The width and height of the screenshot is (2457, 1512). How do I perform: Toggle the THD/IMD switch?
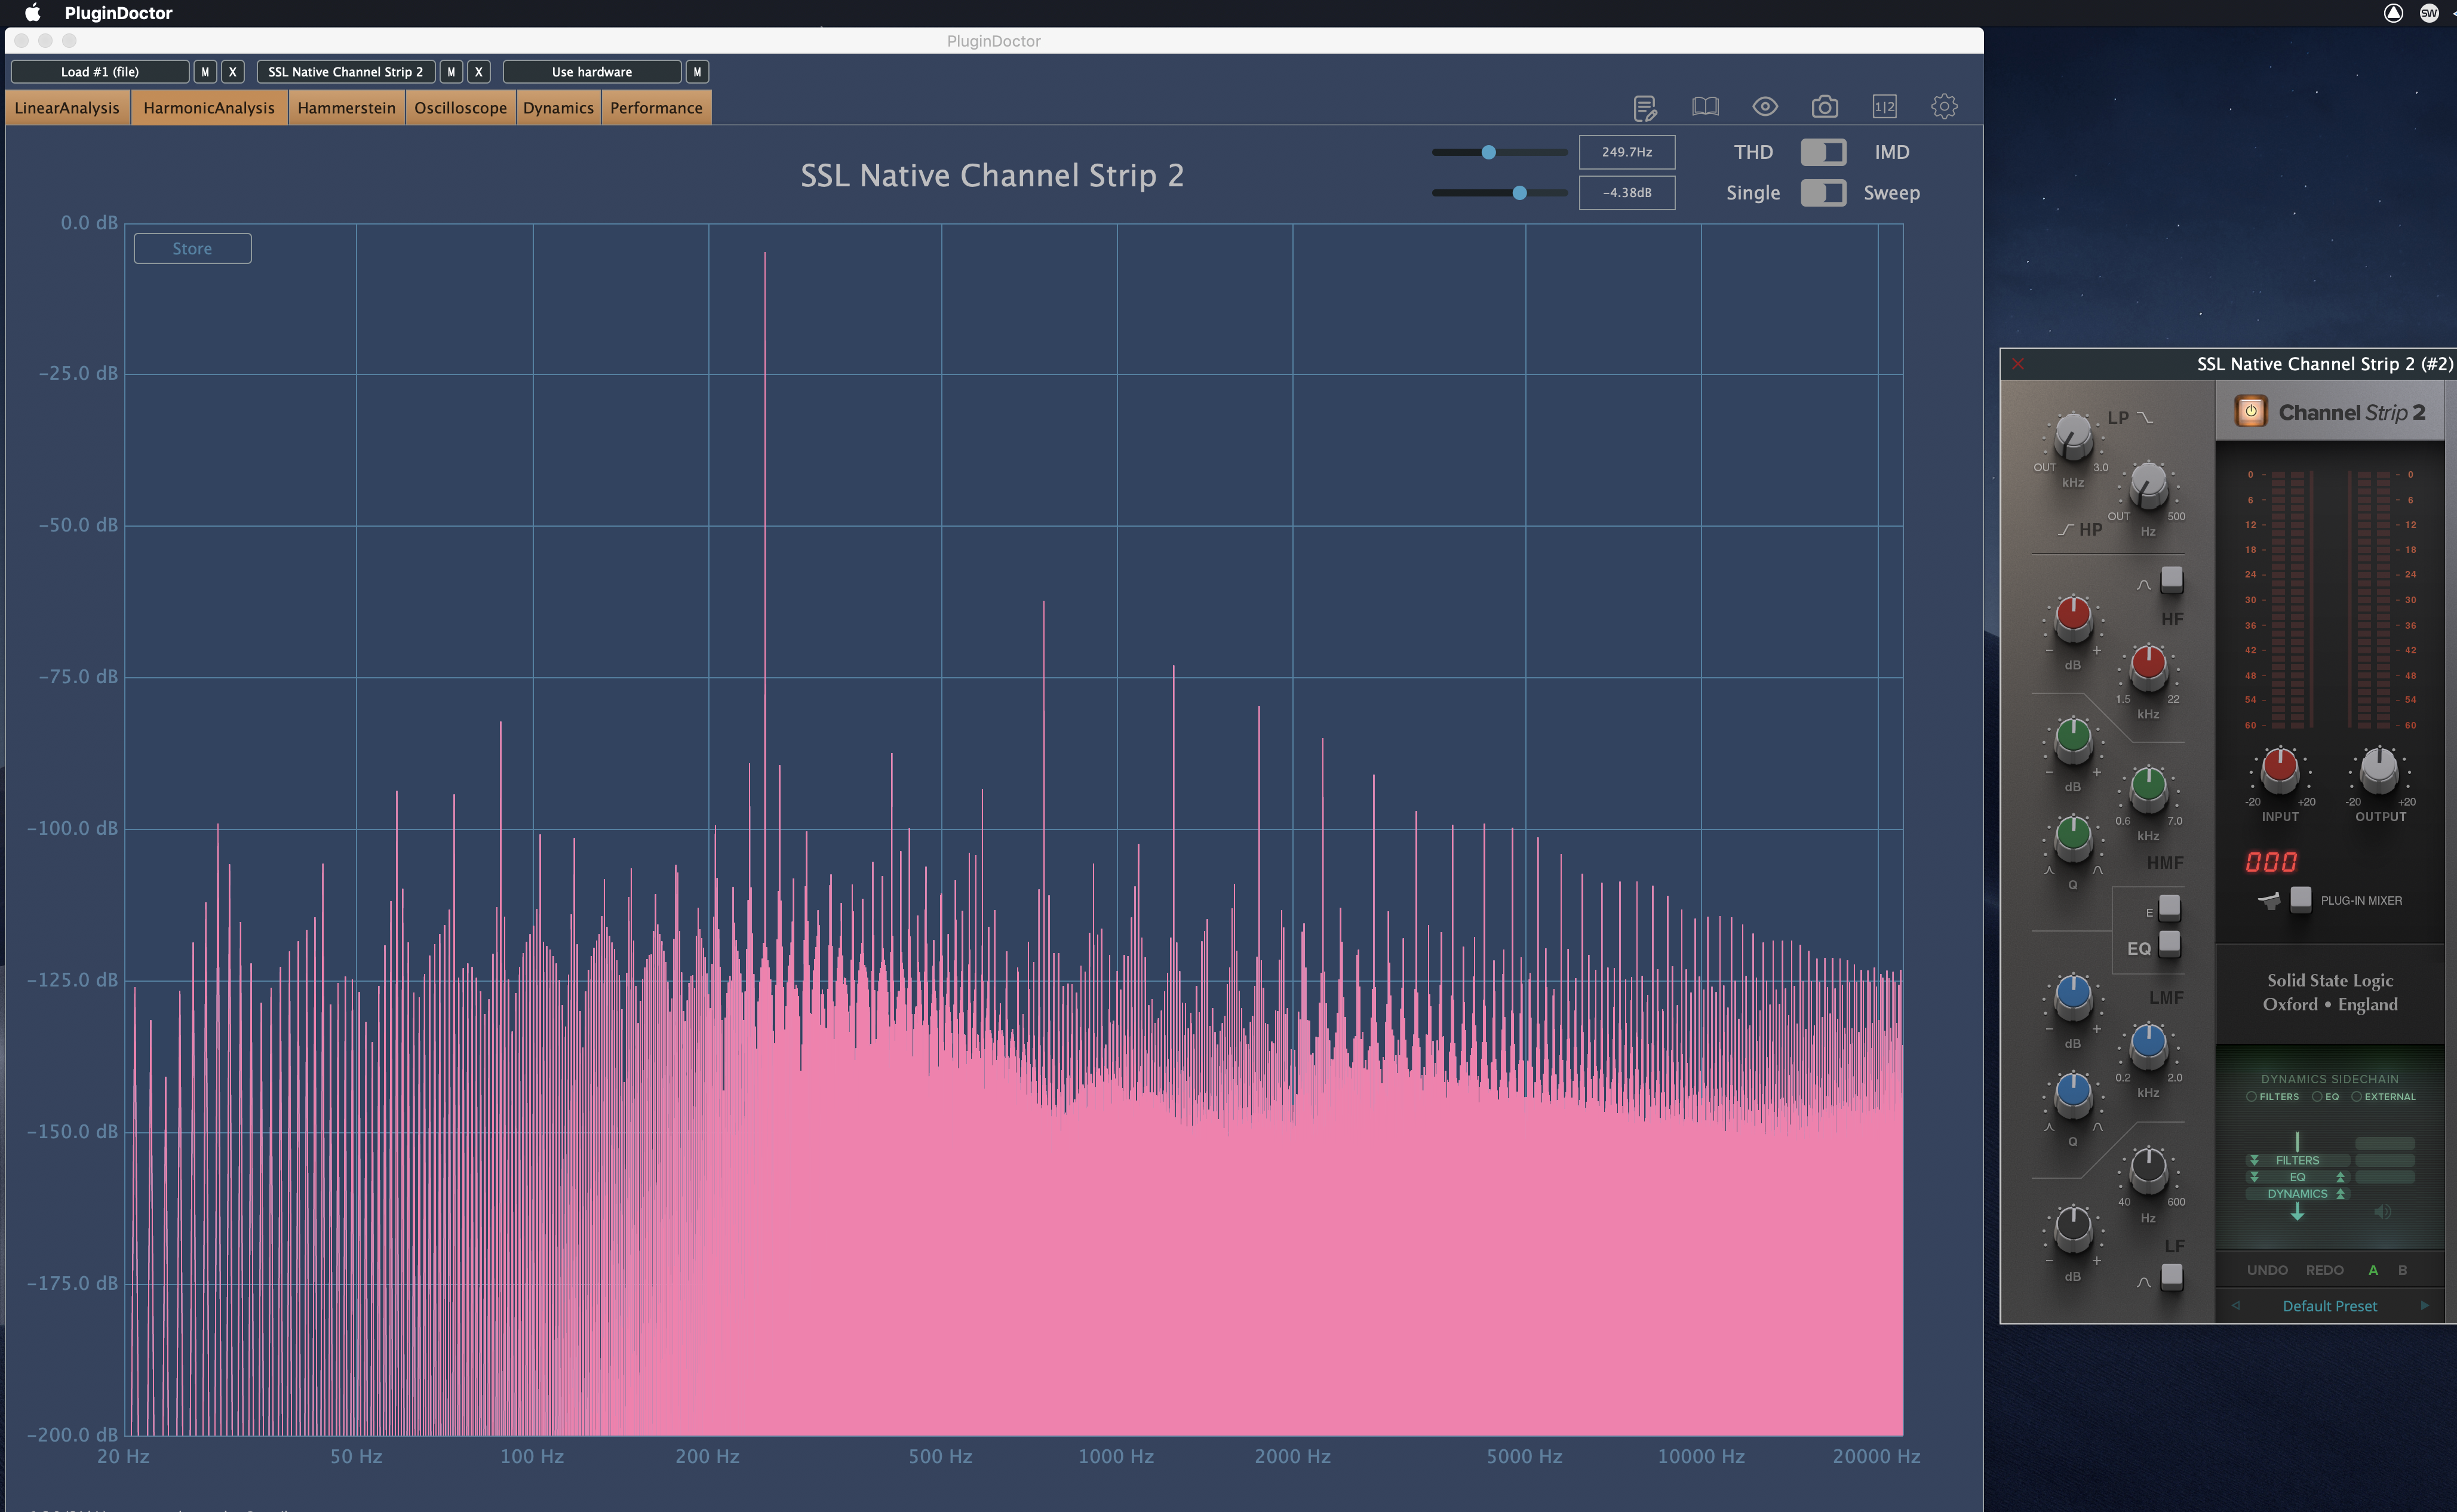(1823, 152)
